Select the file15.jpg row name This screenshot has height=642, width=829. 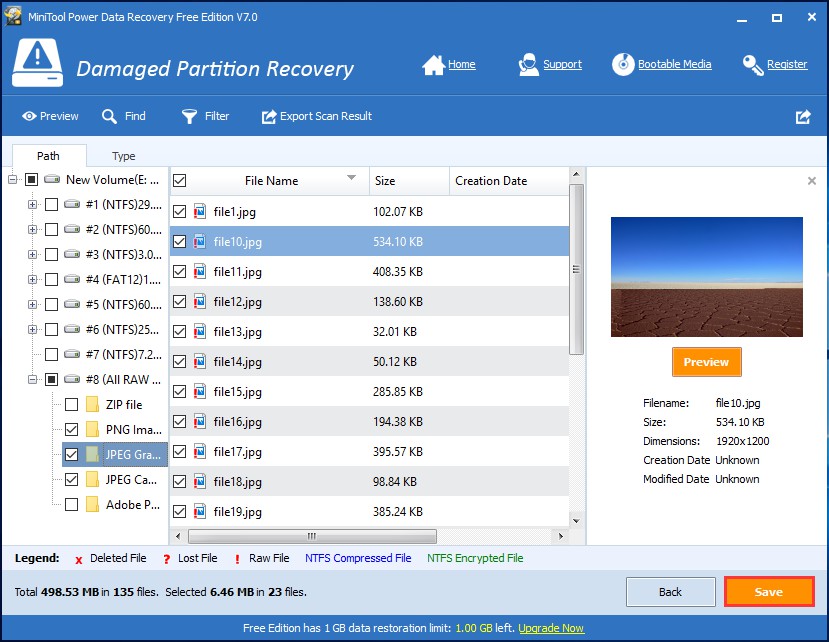pos(237,392)
